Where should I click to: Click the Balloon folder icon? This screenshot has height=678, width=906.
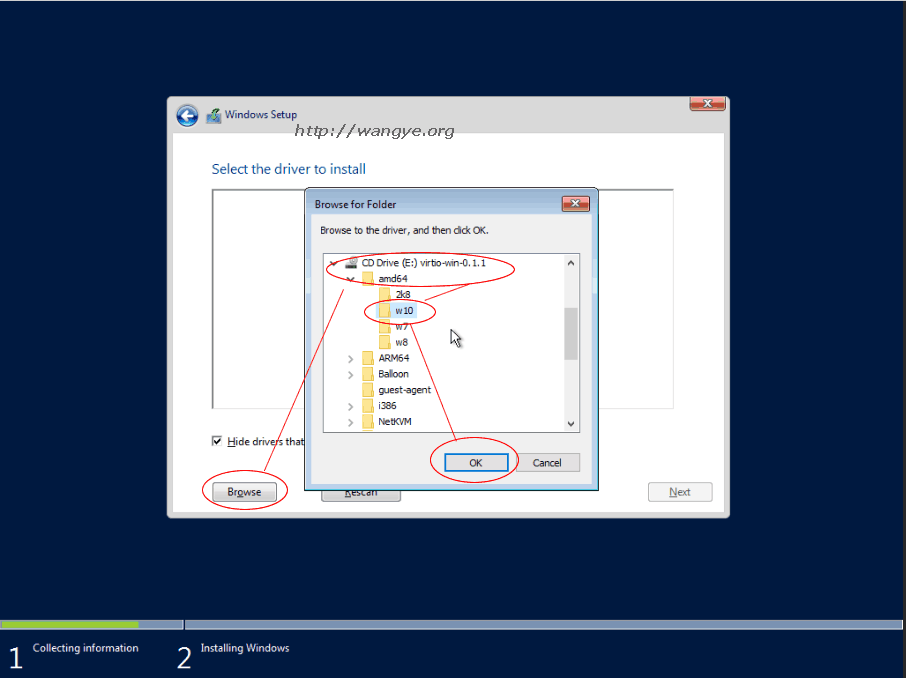pyautogui.click(x=368, y=374)
